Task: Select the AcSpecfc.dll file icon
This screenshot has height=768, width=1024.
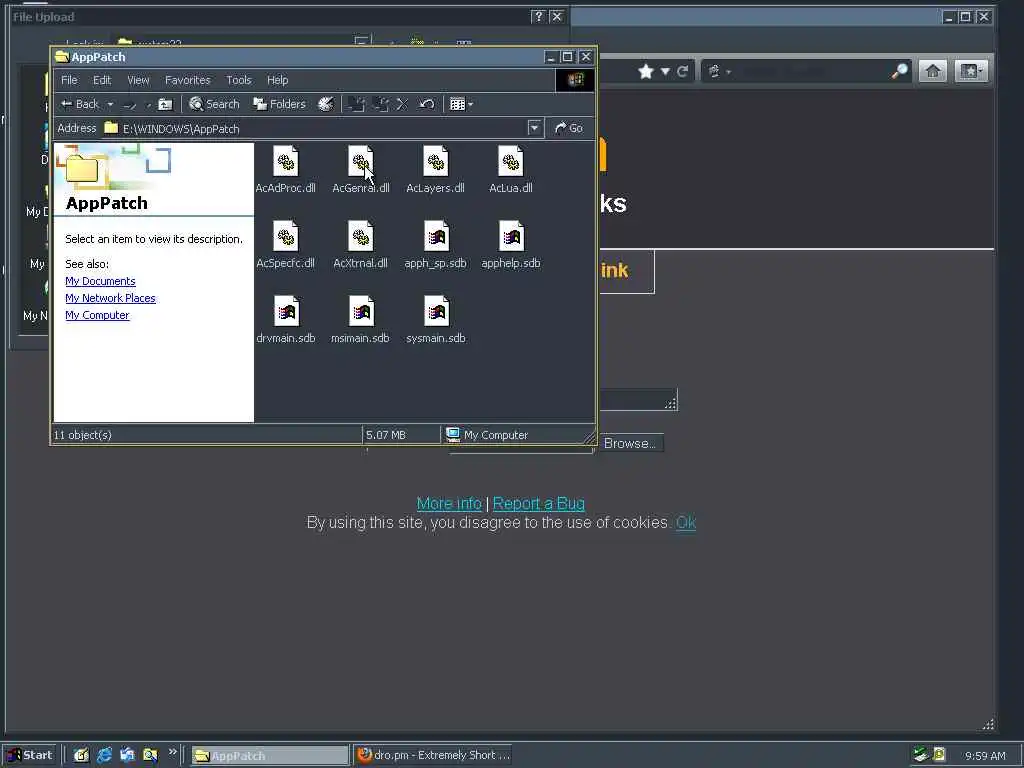Action: pos(285,236)
